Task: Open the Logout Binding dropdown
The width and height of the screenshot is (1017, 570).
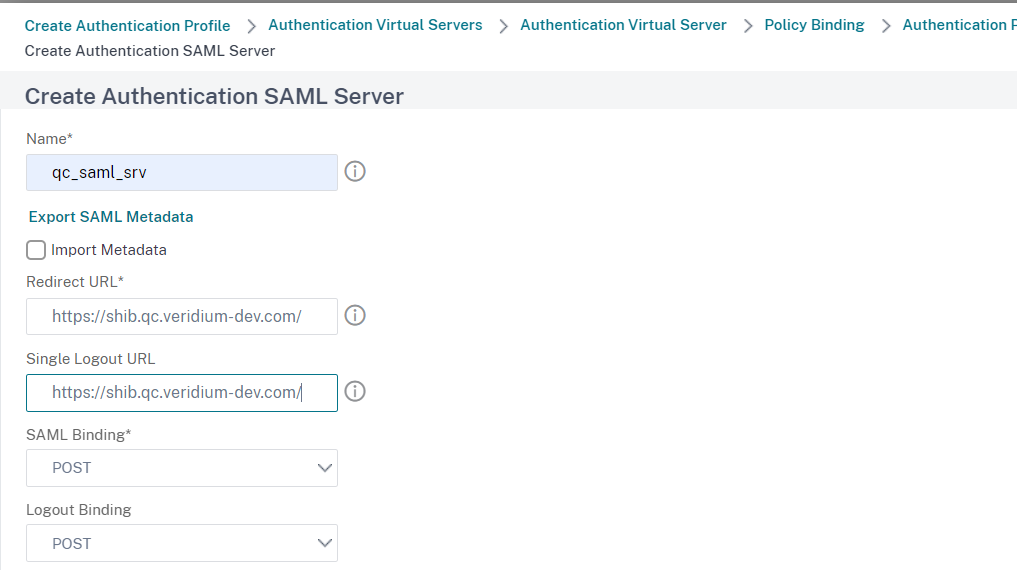Action: 181,544
